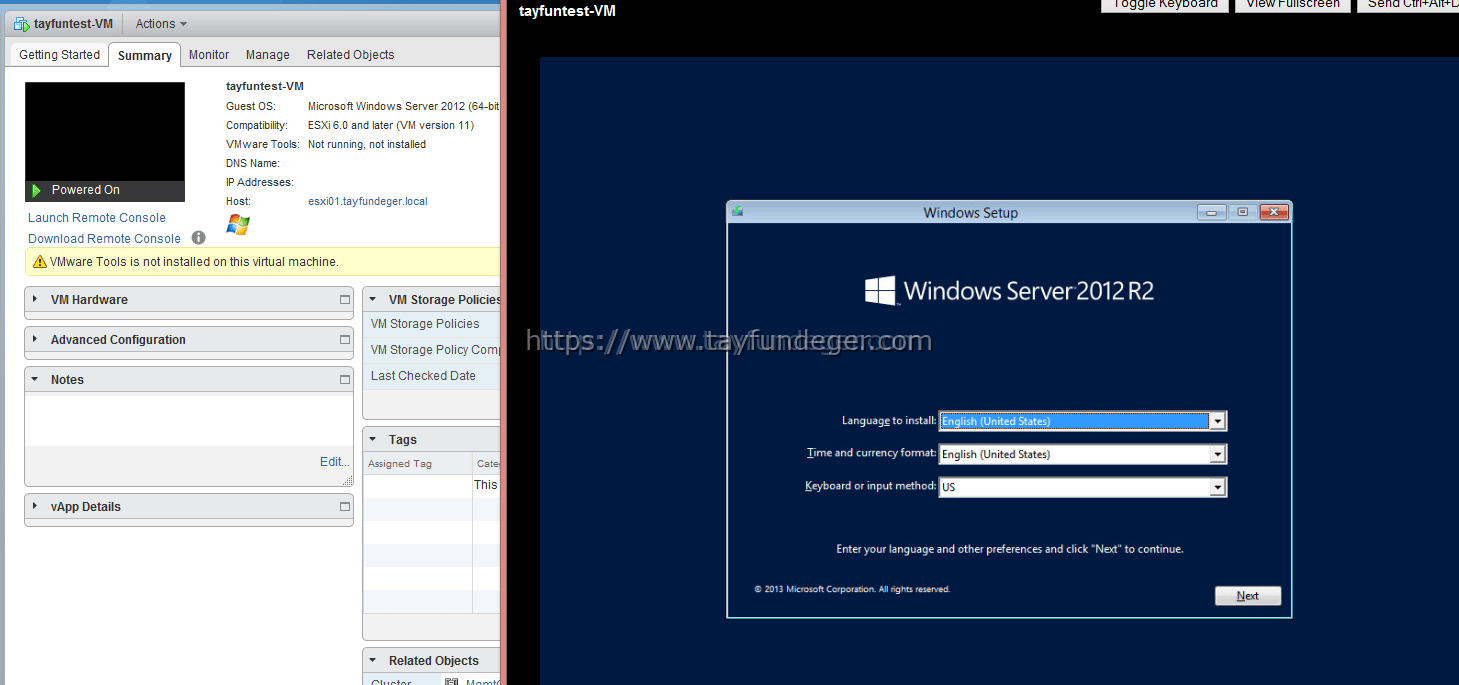
Task: Click the tayfuntest-VM virtual machine icon
Action: pyautogui.click(x=21, y=24)
